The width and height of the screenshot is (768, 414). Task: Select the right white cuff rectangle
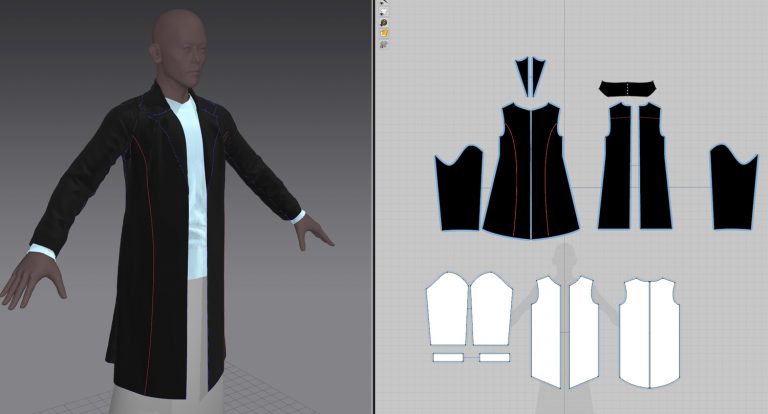[x=494, y=358]
